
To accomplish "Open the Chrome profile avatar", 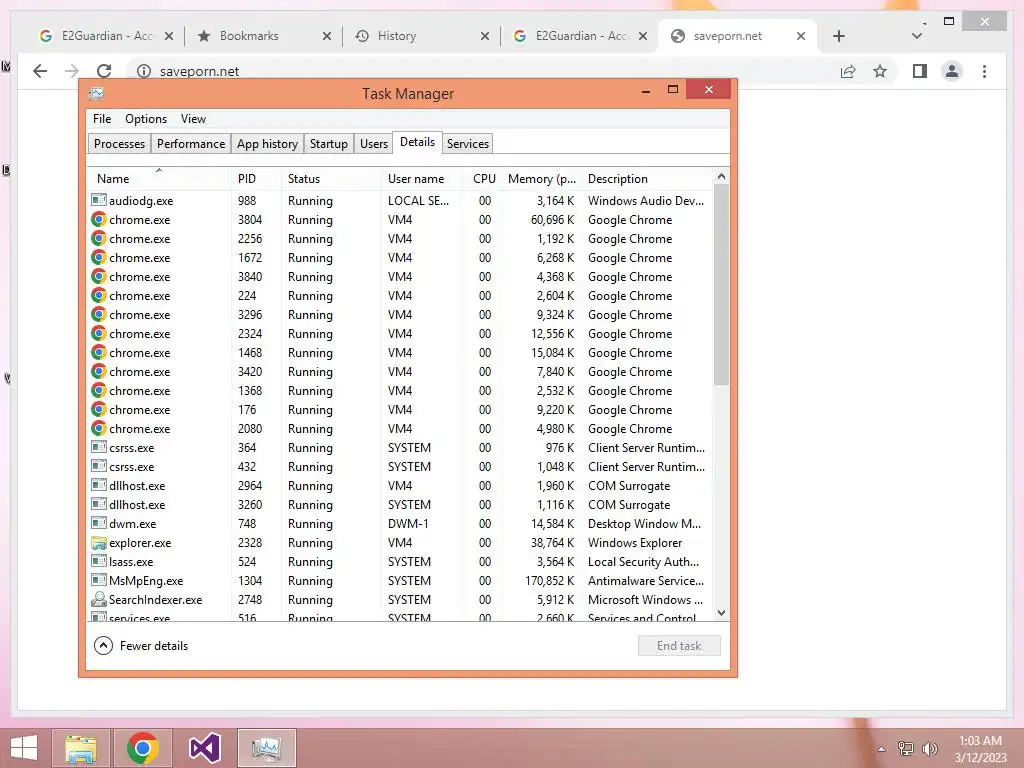I will 952,71.
